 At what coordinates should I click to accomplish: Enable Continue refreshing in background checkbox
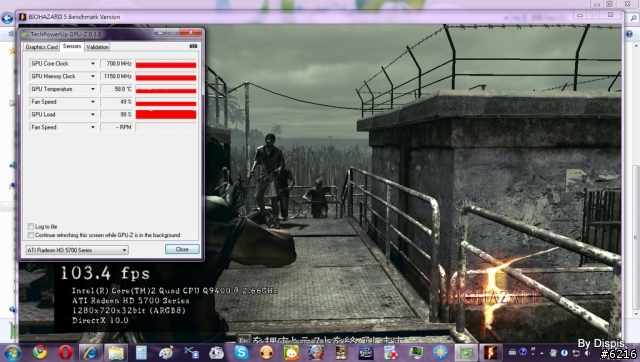point(30,235)
